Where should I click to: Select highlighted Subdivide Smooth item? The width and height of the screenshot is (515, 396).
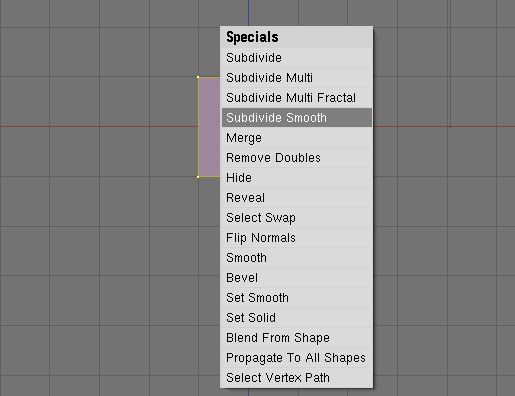pyautogui.click(x=297, y=117)
